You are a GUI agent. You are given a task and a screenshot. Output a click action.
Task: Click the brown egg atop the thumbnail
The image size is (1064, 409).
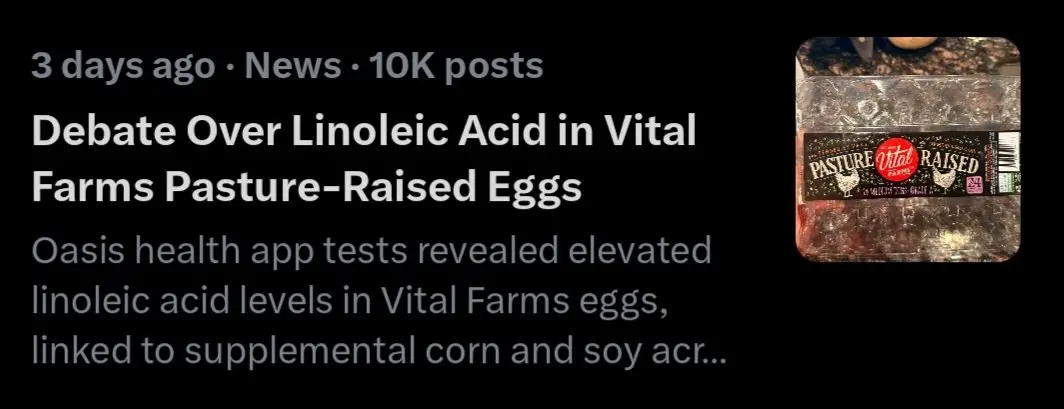911,43
